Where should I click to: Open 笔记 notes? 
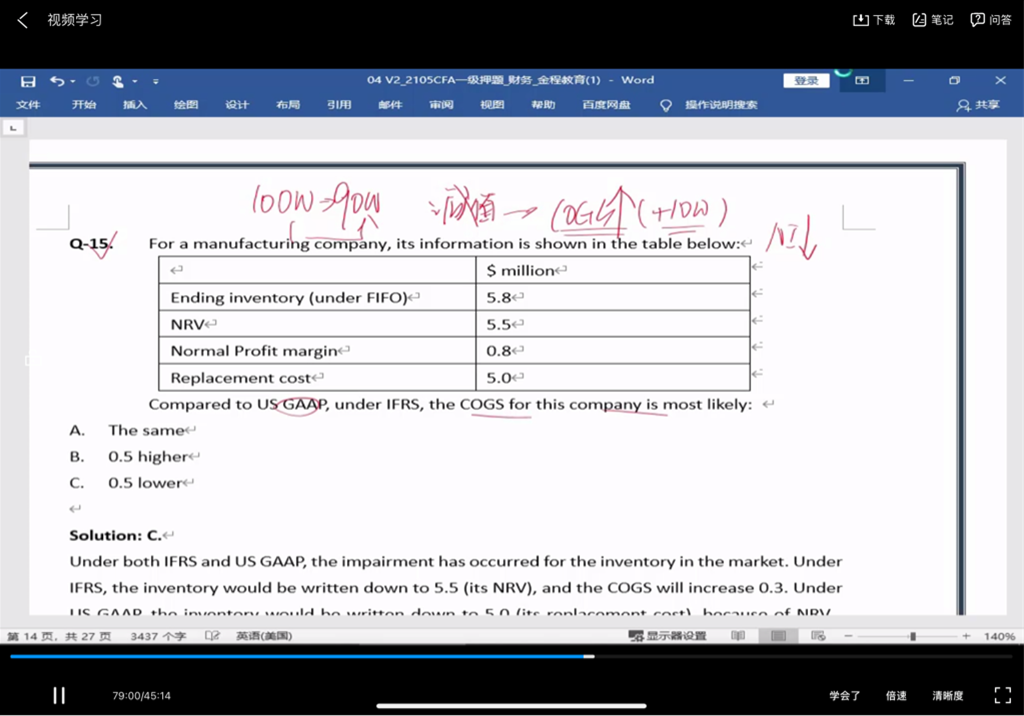(x=933, y=20)
